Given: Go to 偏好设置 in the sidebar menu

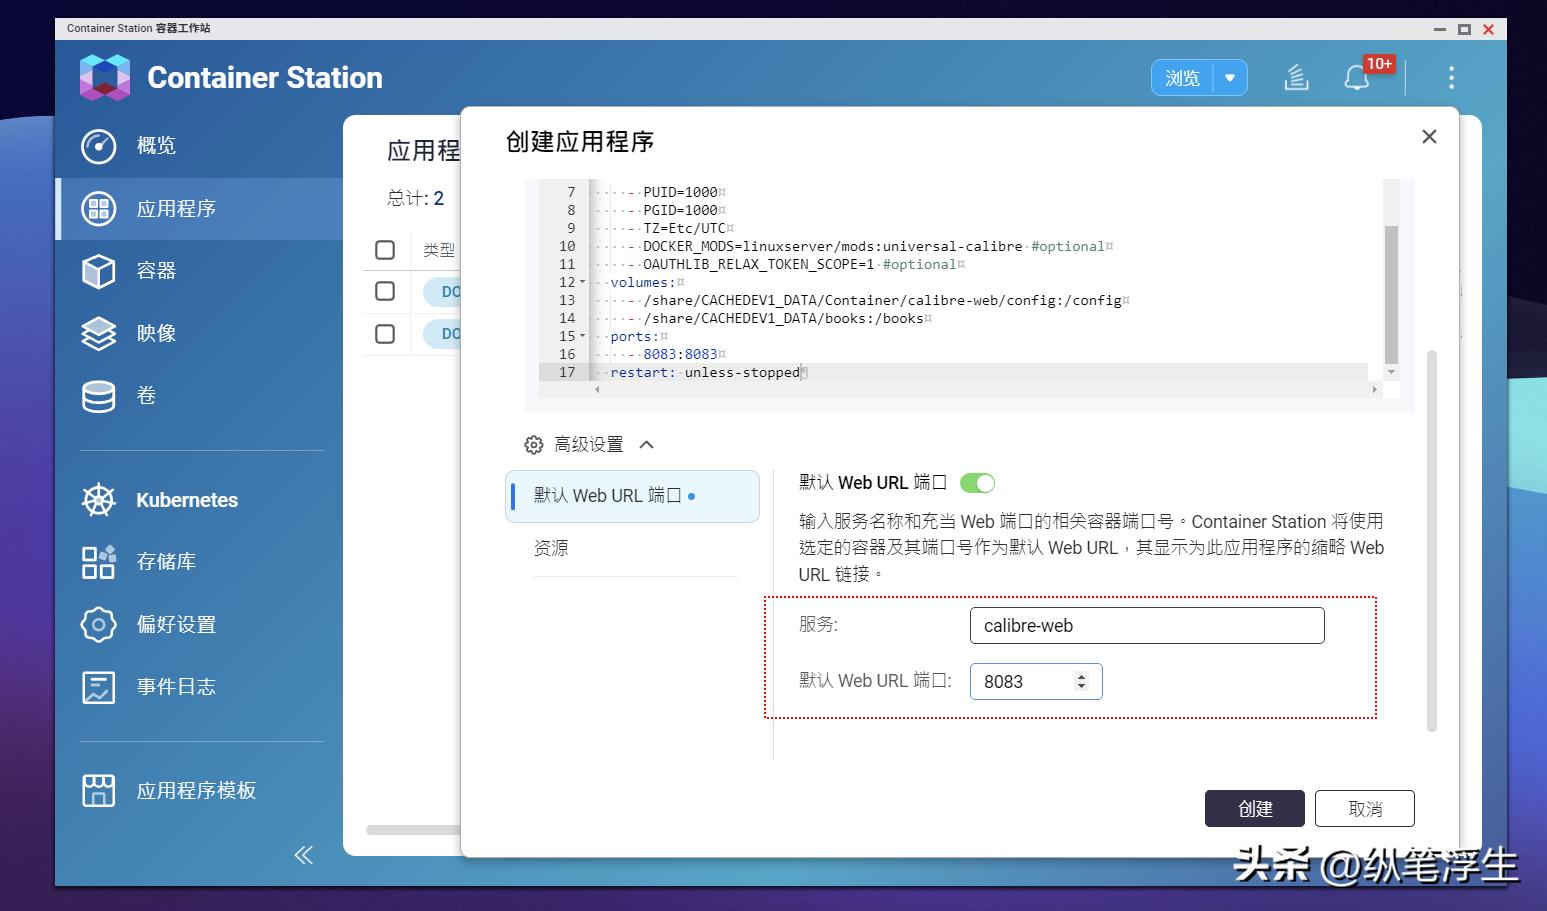Looking at the screenshot, I should pyautogui.click(x=176, y=625).
